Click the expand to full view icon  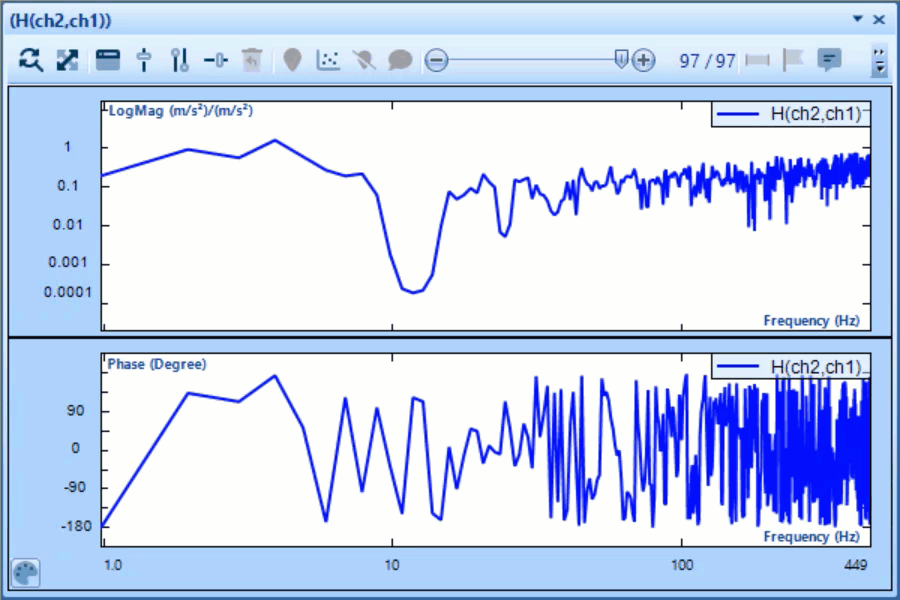pos(67,61)
